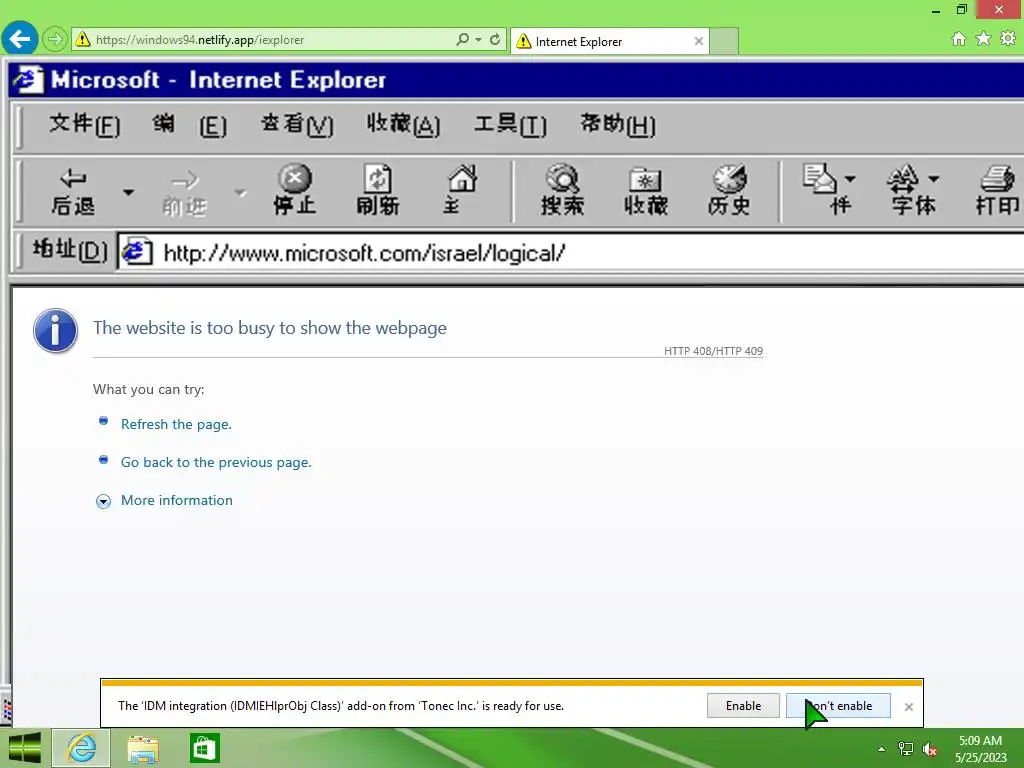Open the dropdown arrow next to outer search magnifier
This screenshot has width=1024, height=768.
coord(479,40)
